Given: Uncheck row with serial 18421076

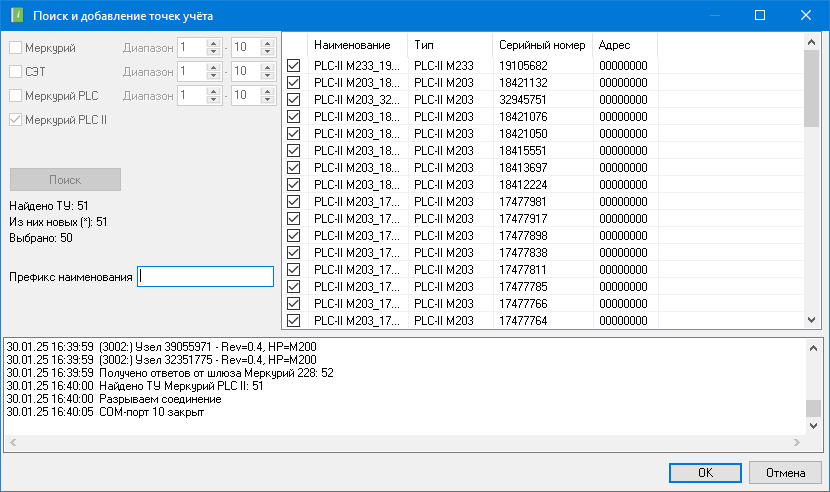Looking at the screenshot, I should coord(293,117).
